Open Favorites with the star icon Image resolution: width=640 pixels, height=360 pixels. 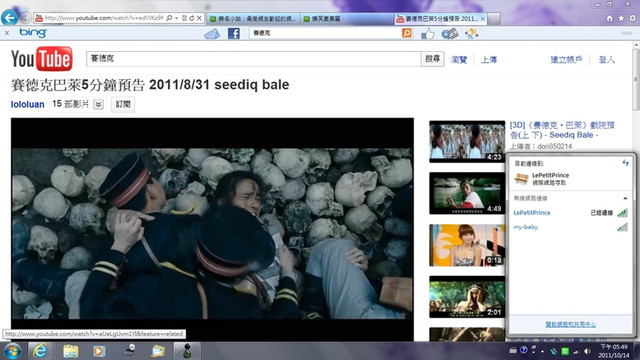pyautogui.click(x=621, y=18)
